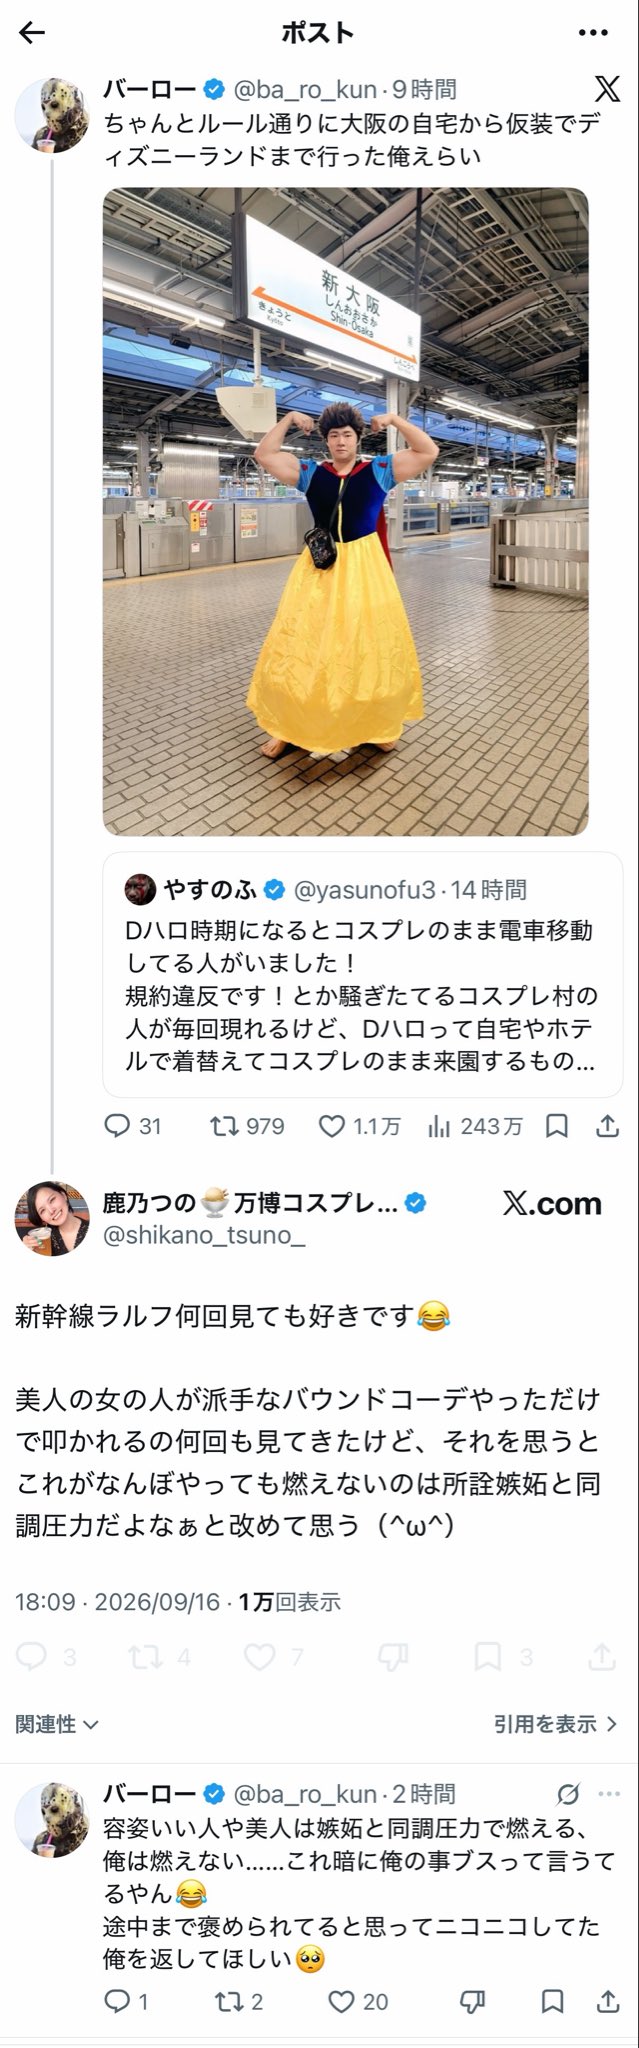Viewport: 639px width, 2048px height.
Task: Open the Snow White cosplay photo
Action: [345, 511]
